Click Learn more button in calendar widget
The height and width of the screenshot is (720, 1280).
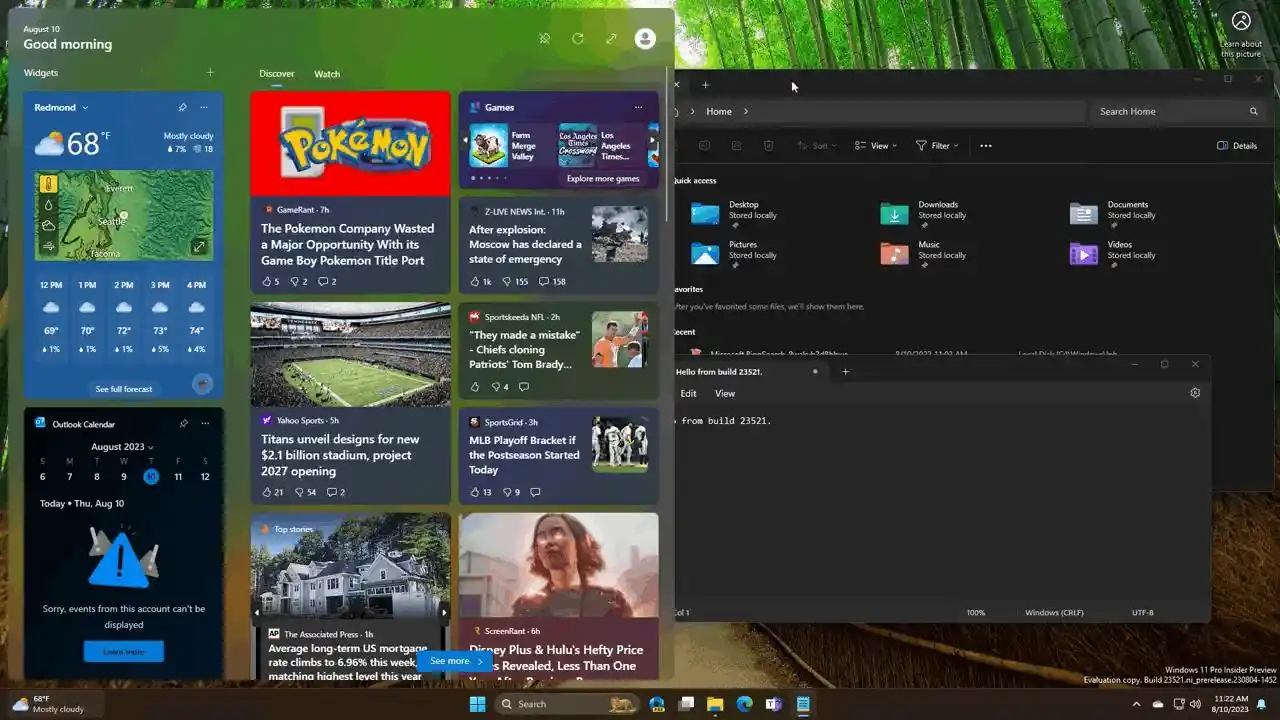[x=124, y=652]
